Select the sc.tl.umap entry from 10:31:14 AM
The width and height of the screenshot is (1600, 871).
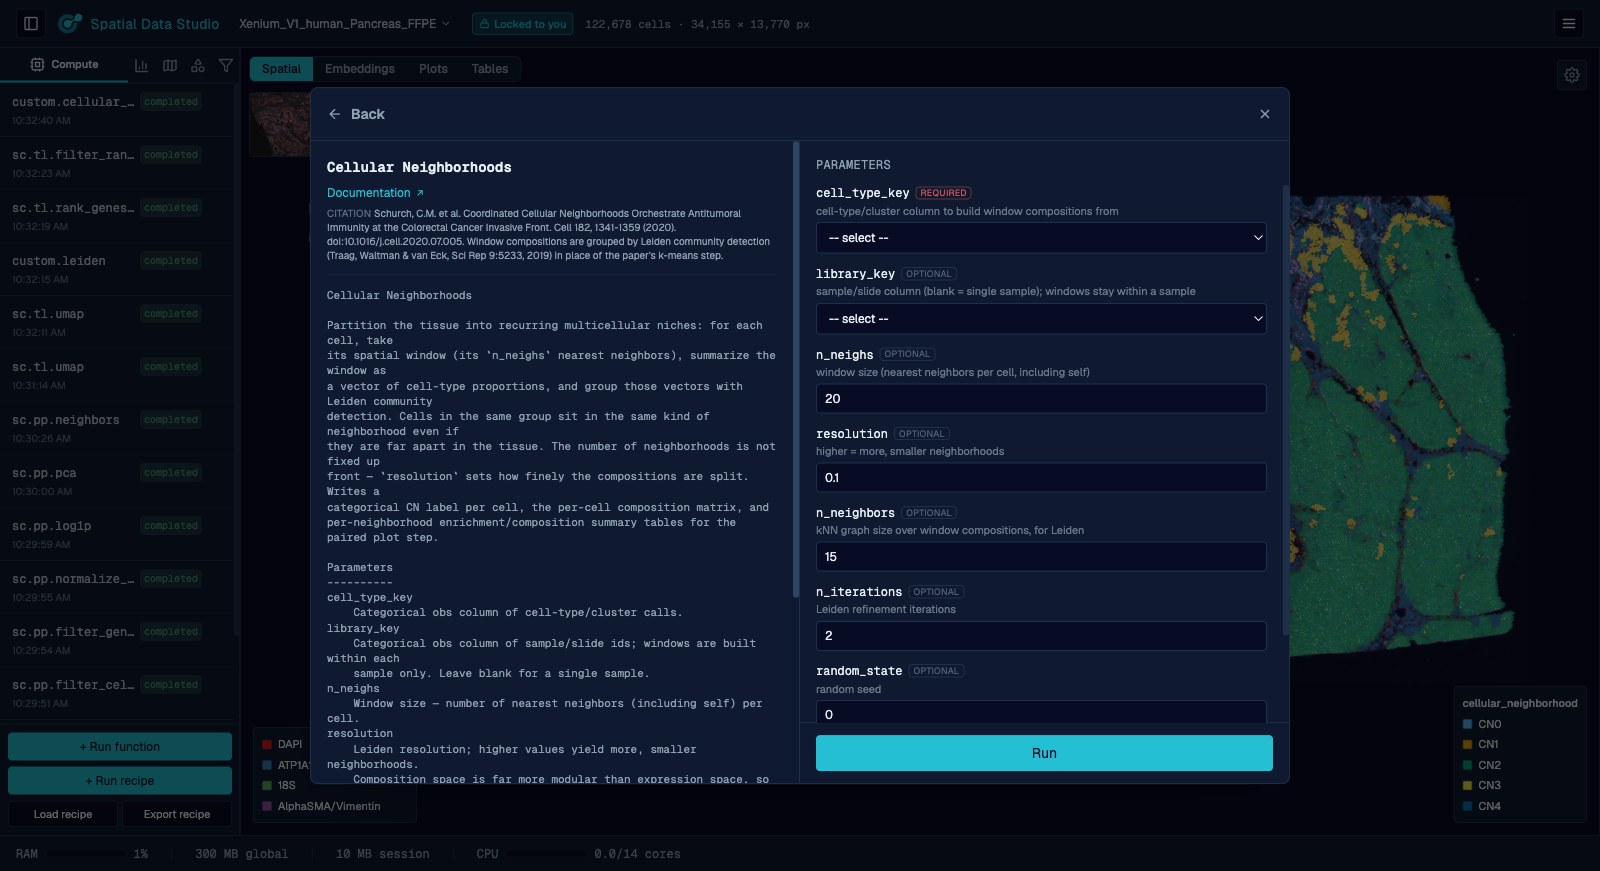coord(117,375)
